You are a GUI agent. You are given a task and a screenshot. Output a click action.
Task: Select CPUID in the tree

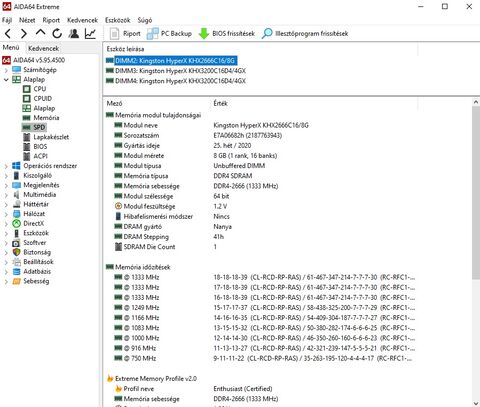(42, 99)
